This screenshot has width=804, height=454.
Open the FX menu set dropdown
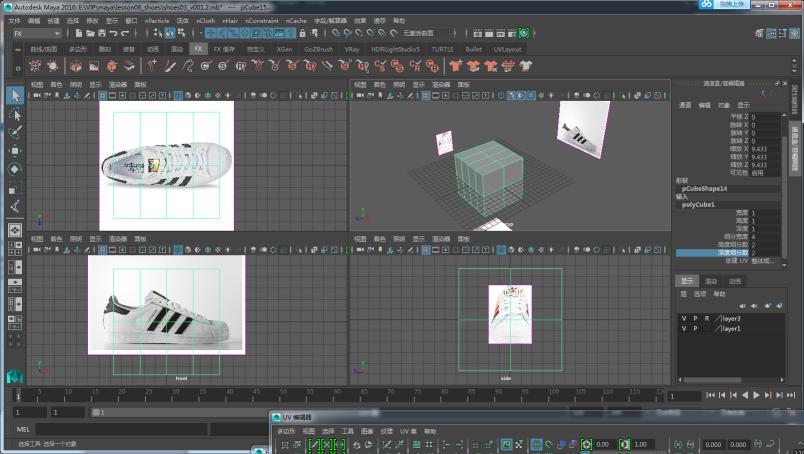[36, 33]
